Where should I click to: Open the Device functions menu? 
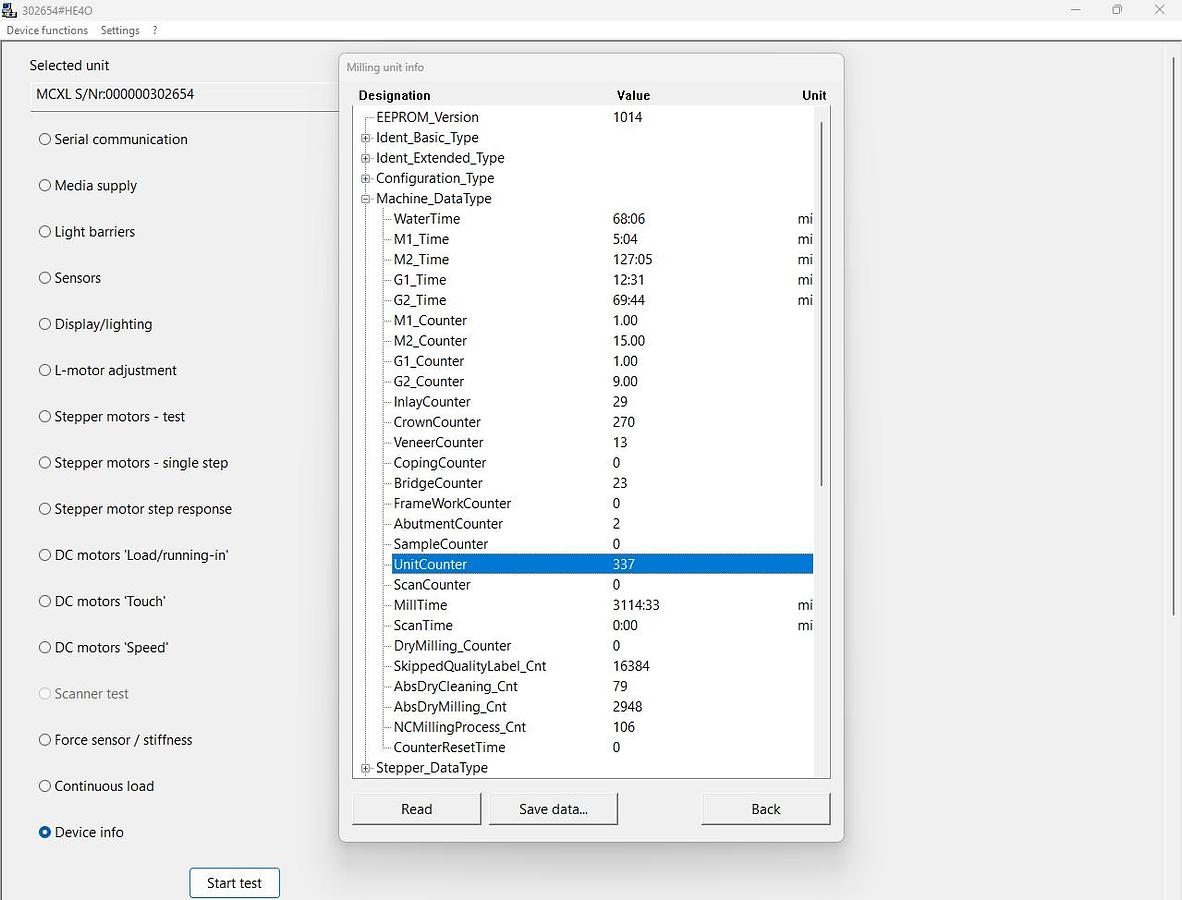tap(47, 30)
